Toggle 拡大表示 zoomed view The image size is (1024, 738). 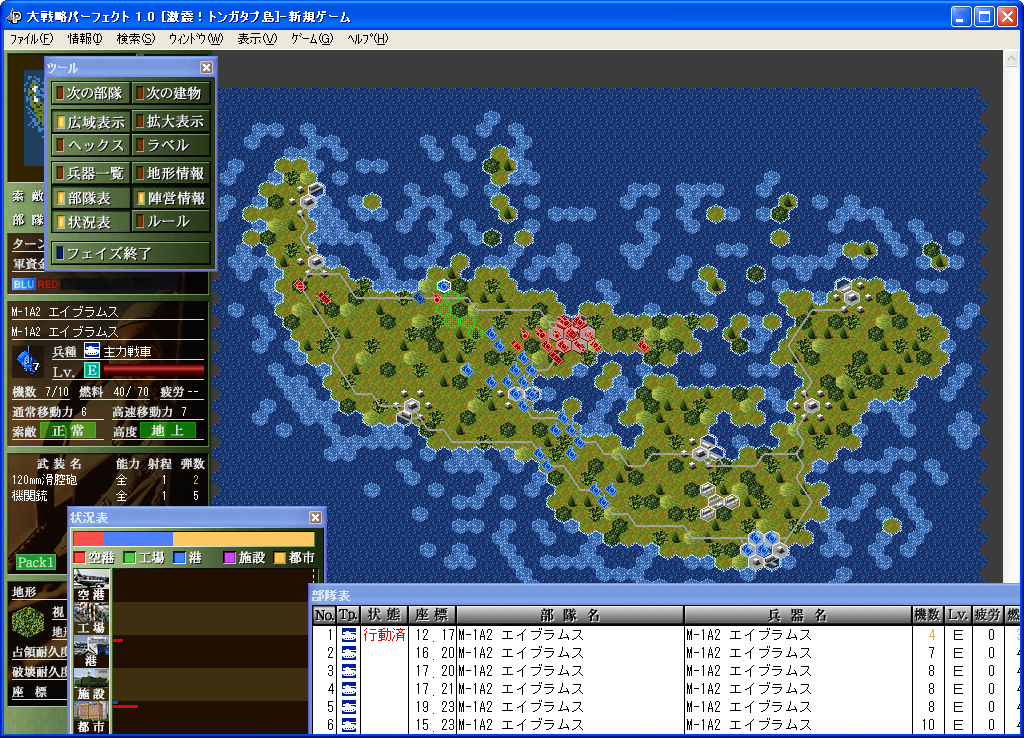pos(171,121)
